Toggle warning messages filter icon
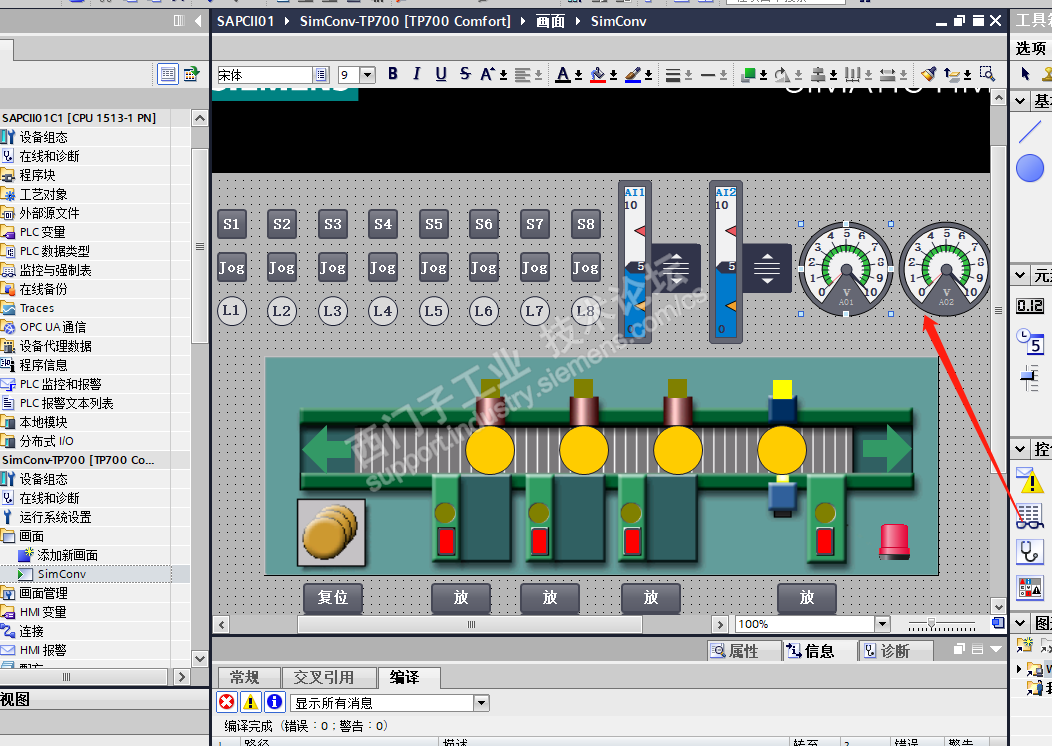The width and height of the screenshot is (1052, 746). tap(250, 702)
